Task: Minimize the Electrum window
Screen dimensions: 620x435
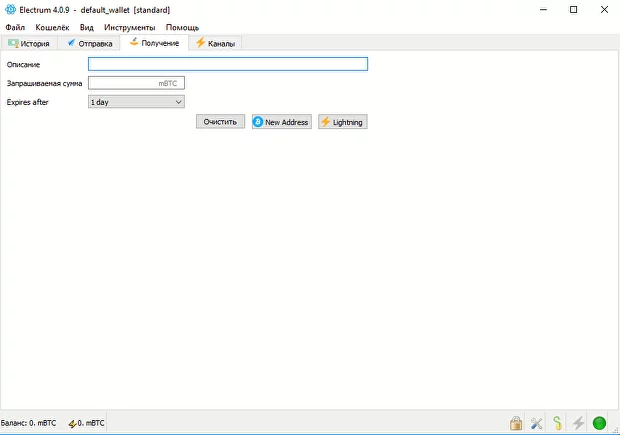Action: (x=543, y=9)
